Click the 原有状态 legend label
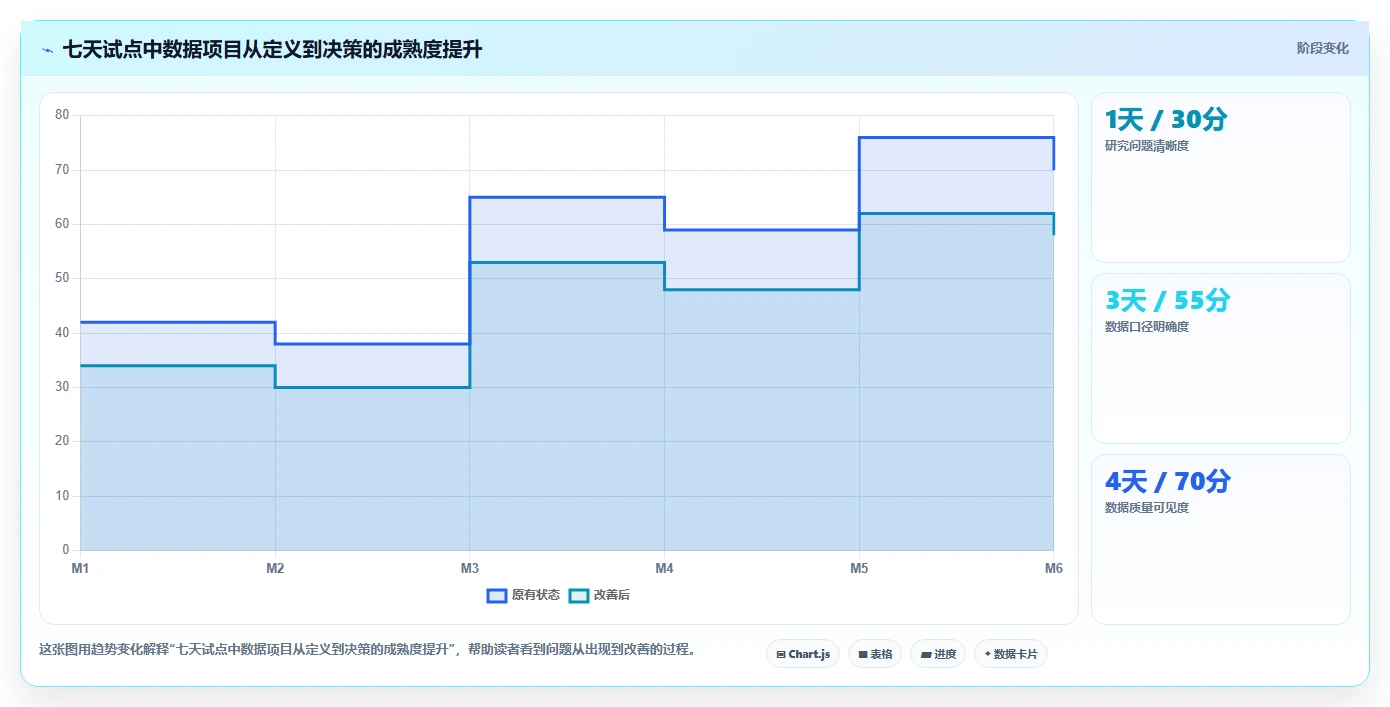Viewport: 1390px width, 707px height. pos(536,595)
